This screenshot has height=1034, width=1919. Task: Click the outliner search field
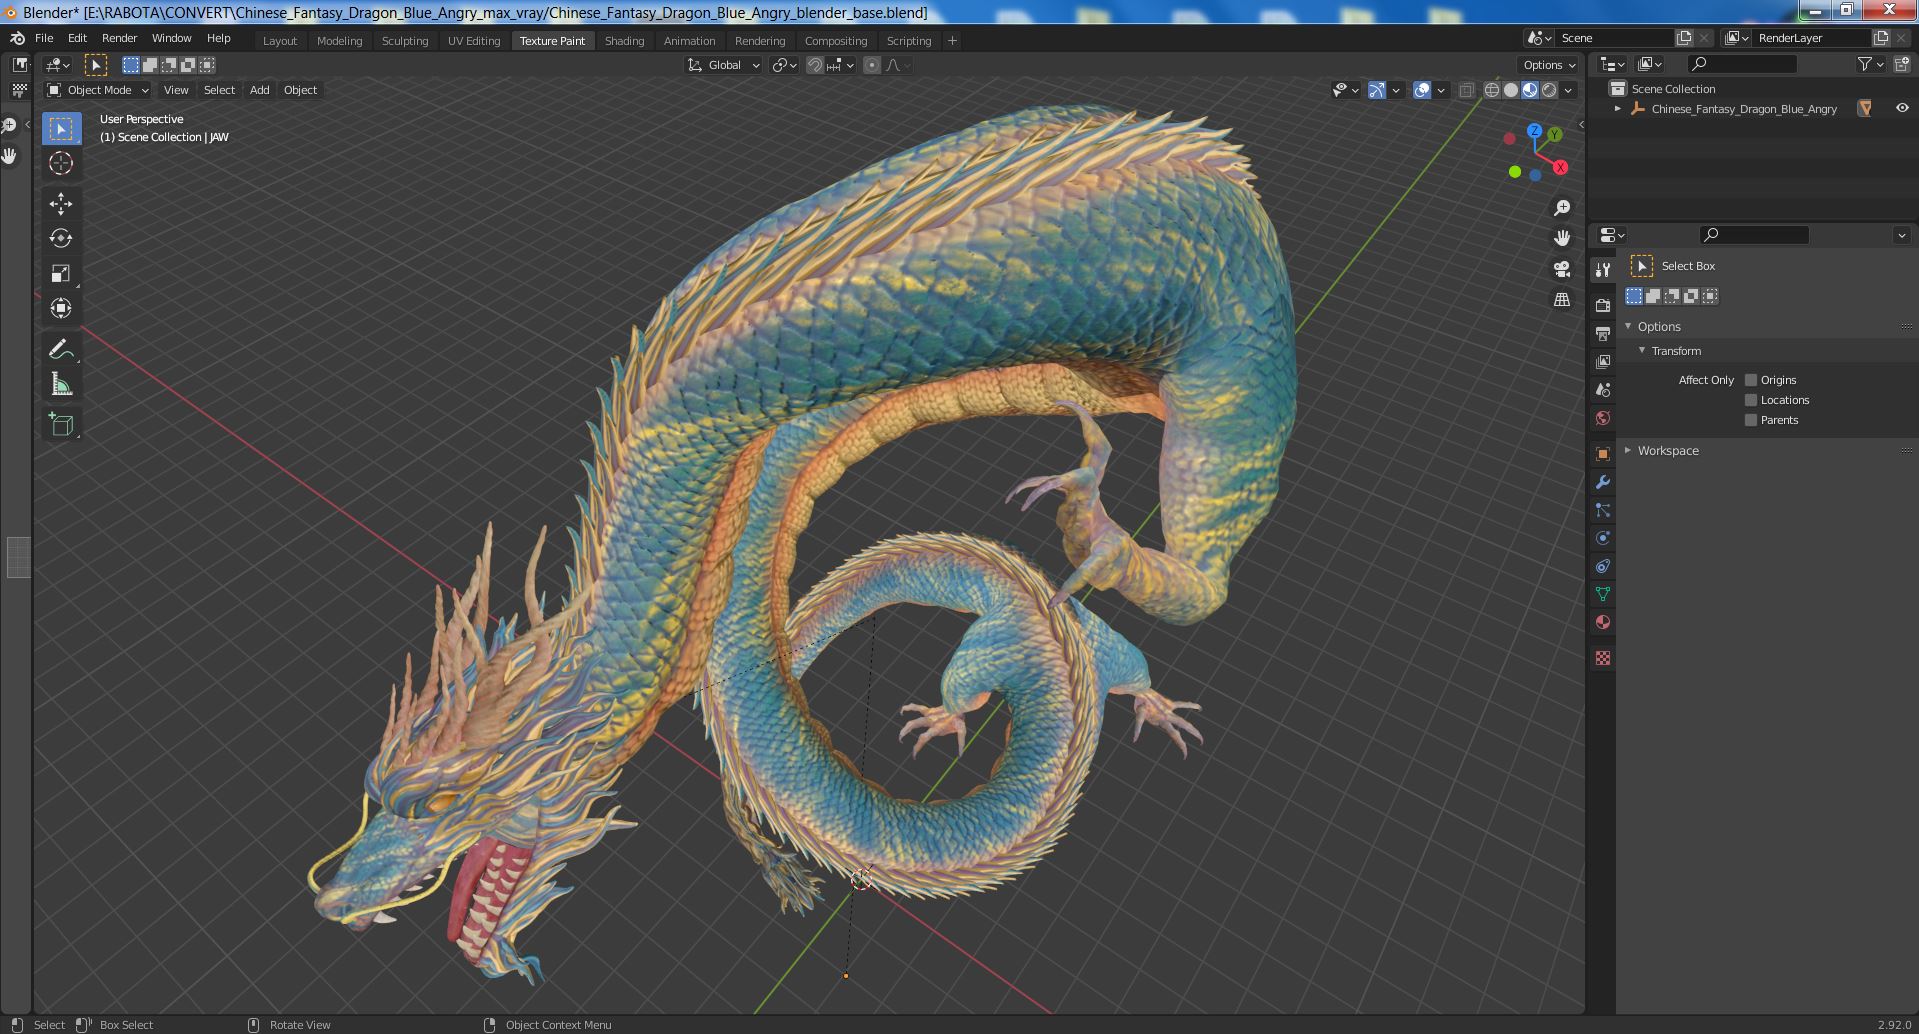[1742, 64]
